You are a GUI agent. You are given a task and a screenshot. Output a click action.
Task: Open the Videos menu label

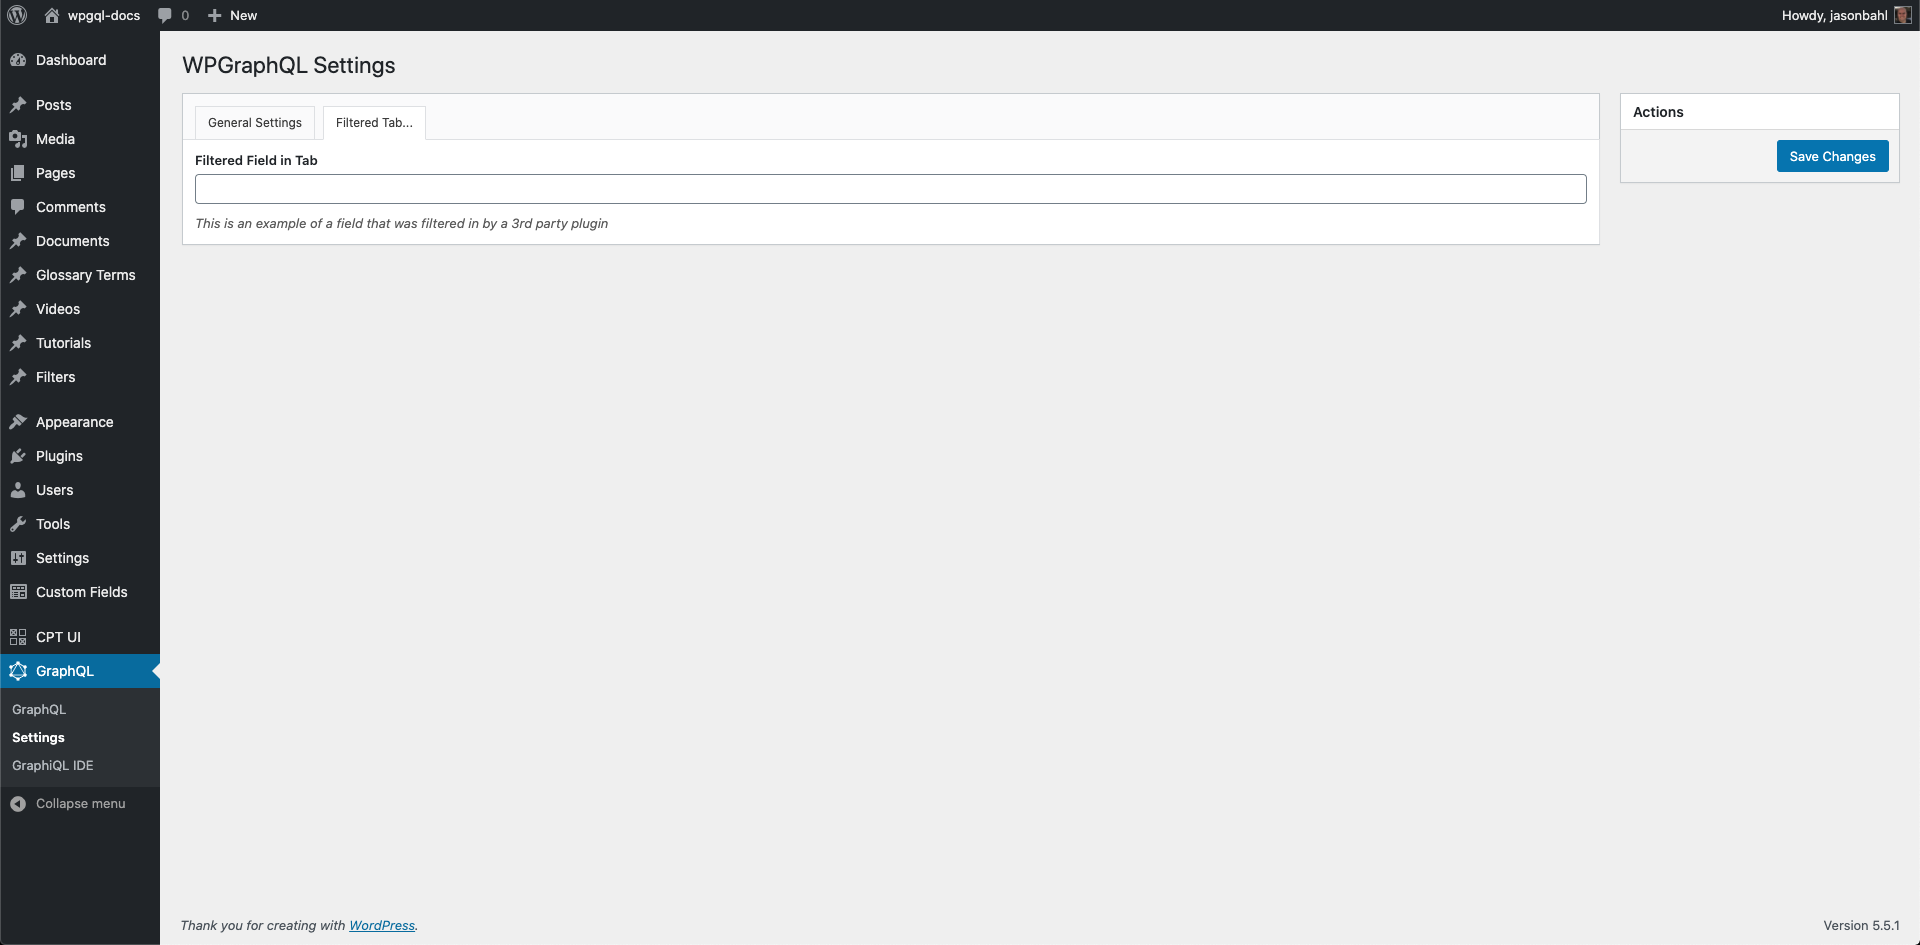click(58, 309)
